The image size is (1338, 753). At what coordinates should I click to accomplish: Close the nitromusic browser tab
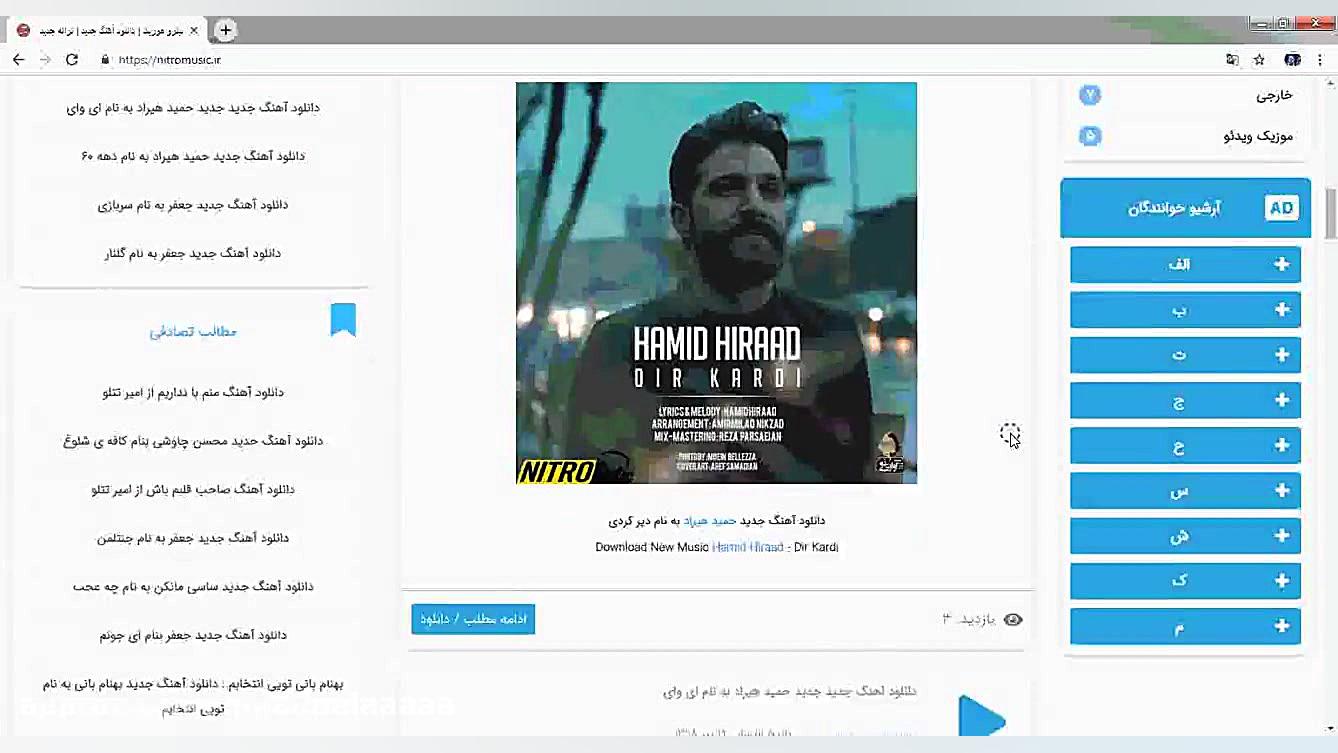[194, 30]
